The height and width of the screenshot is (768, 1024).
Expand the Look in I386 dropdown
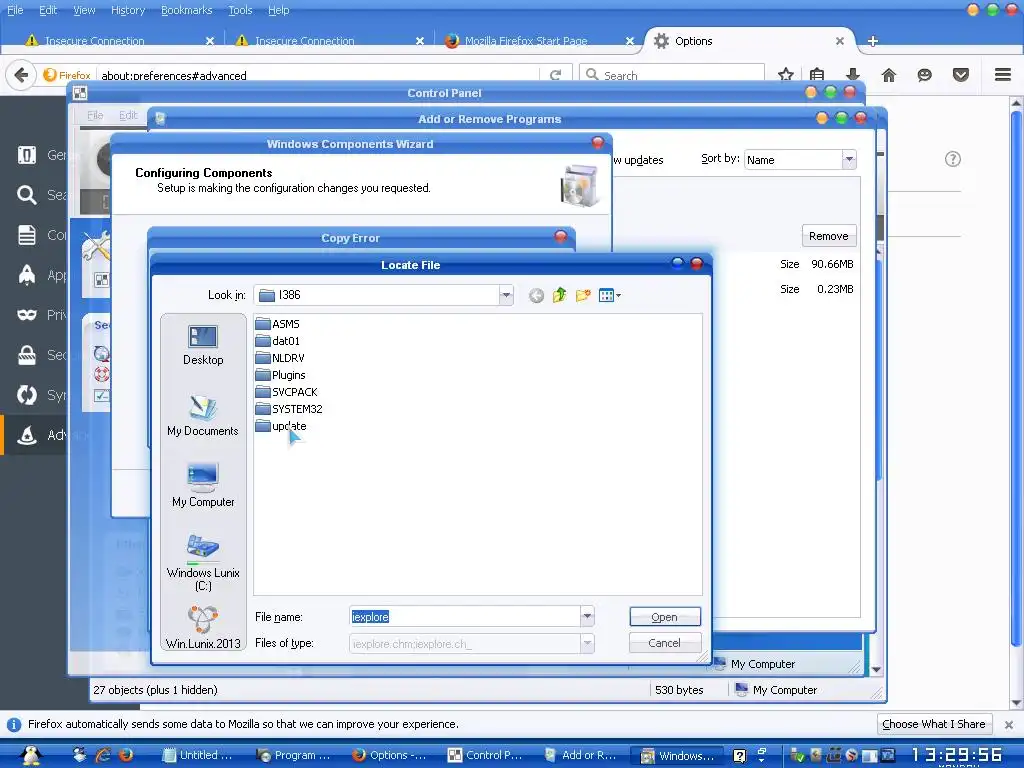[506, 295]
